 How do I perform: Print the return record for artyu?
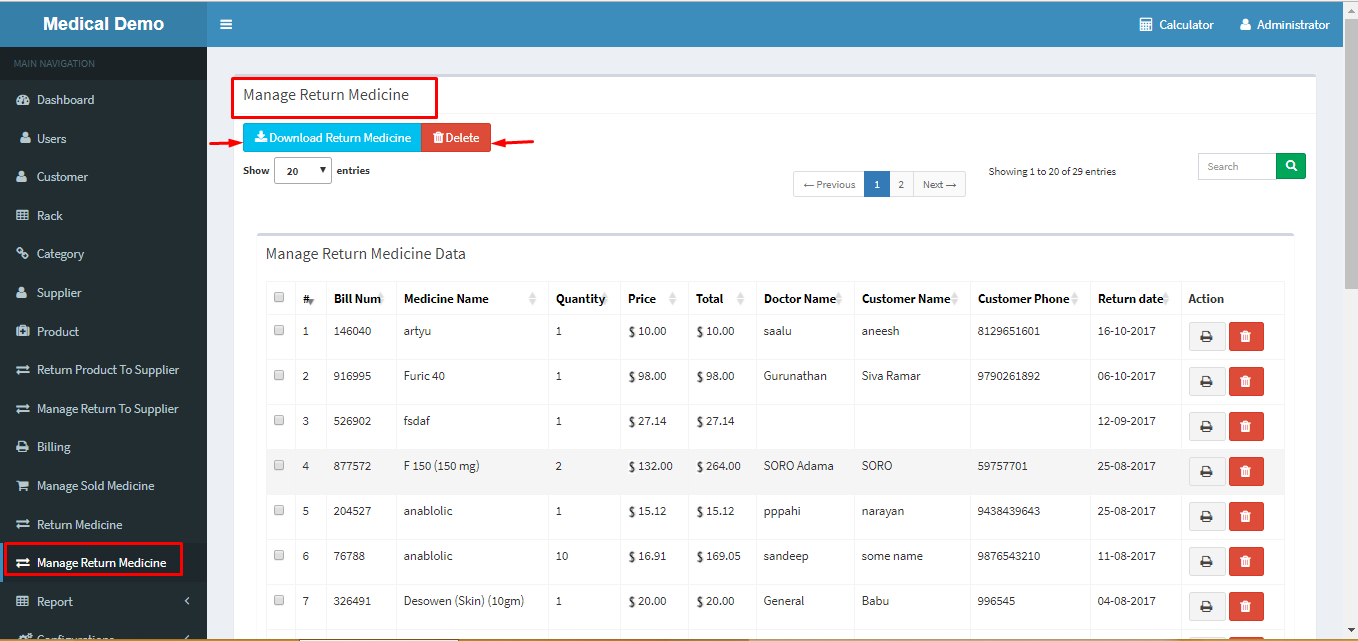coord(1206,337)
